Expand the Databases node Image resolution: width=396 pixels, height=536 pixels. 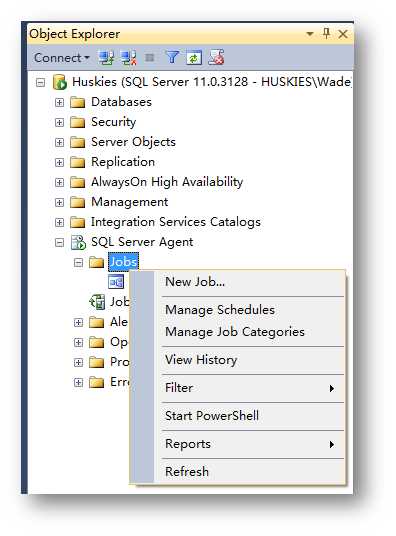[59, 102]
